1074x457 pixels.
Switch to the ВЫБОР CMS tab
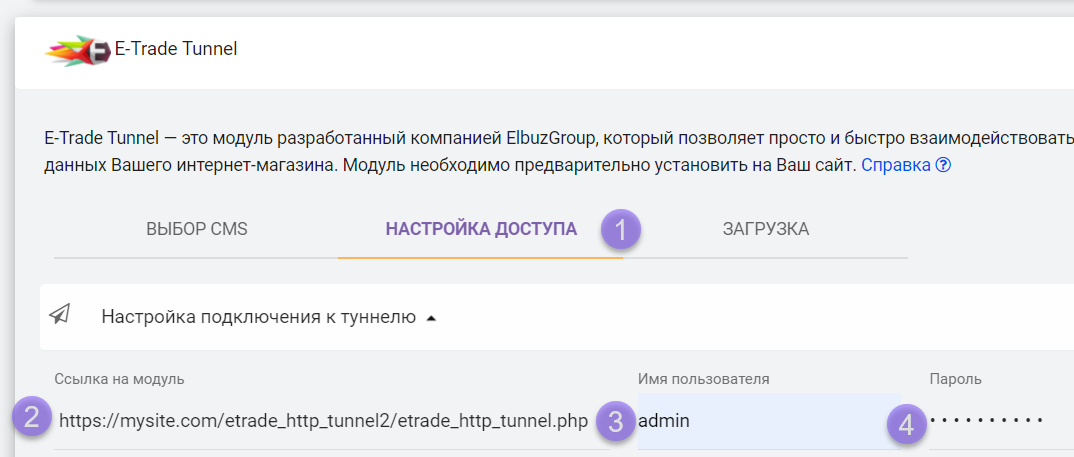(x=197, y=229)
